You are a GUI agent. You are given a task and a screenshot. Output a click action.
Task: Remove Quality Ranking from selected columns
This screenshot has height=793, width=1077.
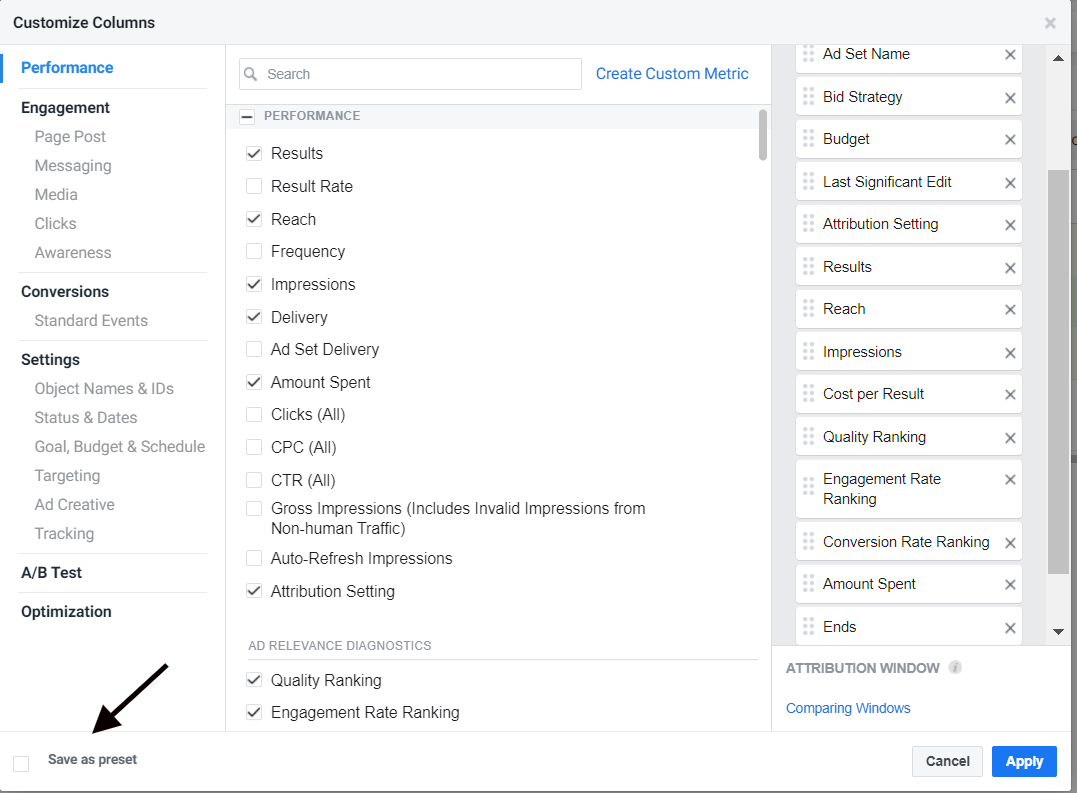click(x=1010, y=436)
